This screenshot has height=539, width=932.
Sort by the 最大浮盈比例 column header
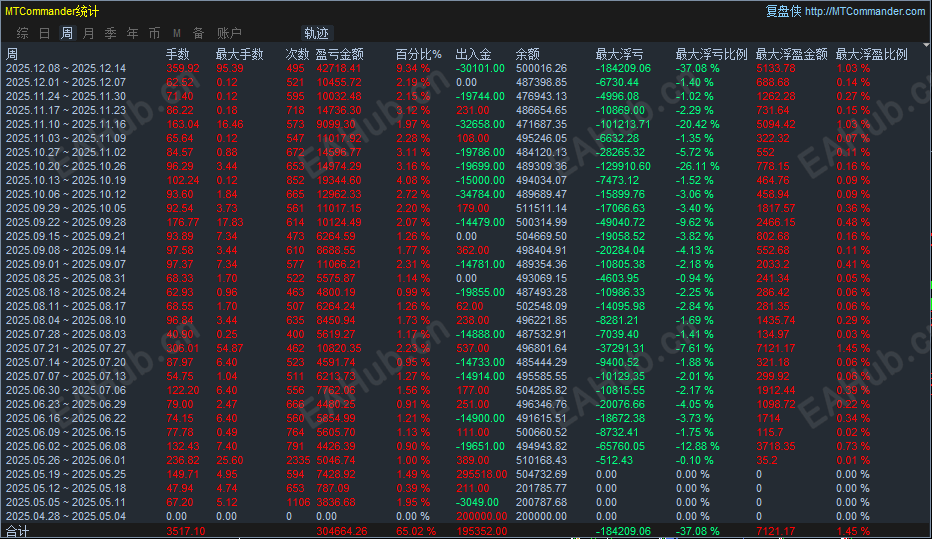[871, 54]
